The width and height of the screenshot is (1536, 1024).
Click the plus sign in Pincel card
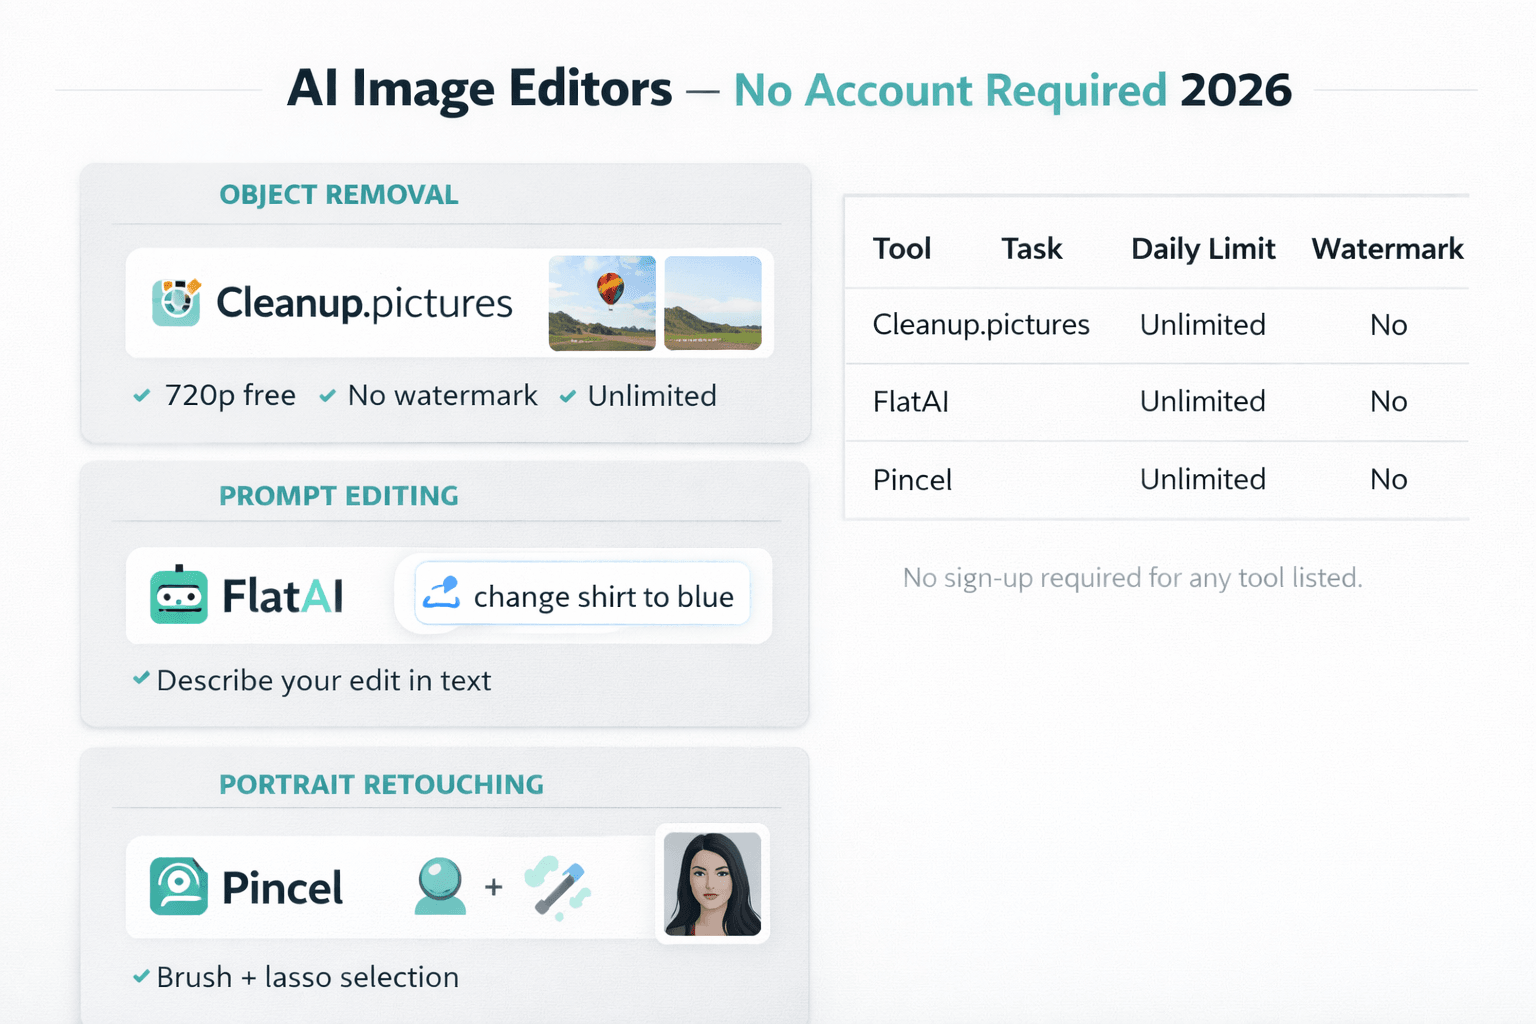[x=495, y=886]
